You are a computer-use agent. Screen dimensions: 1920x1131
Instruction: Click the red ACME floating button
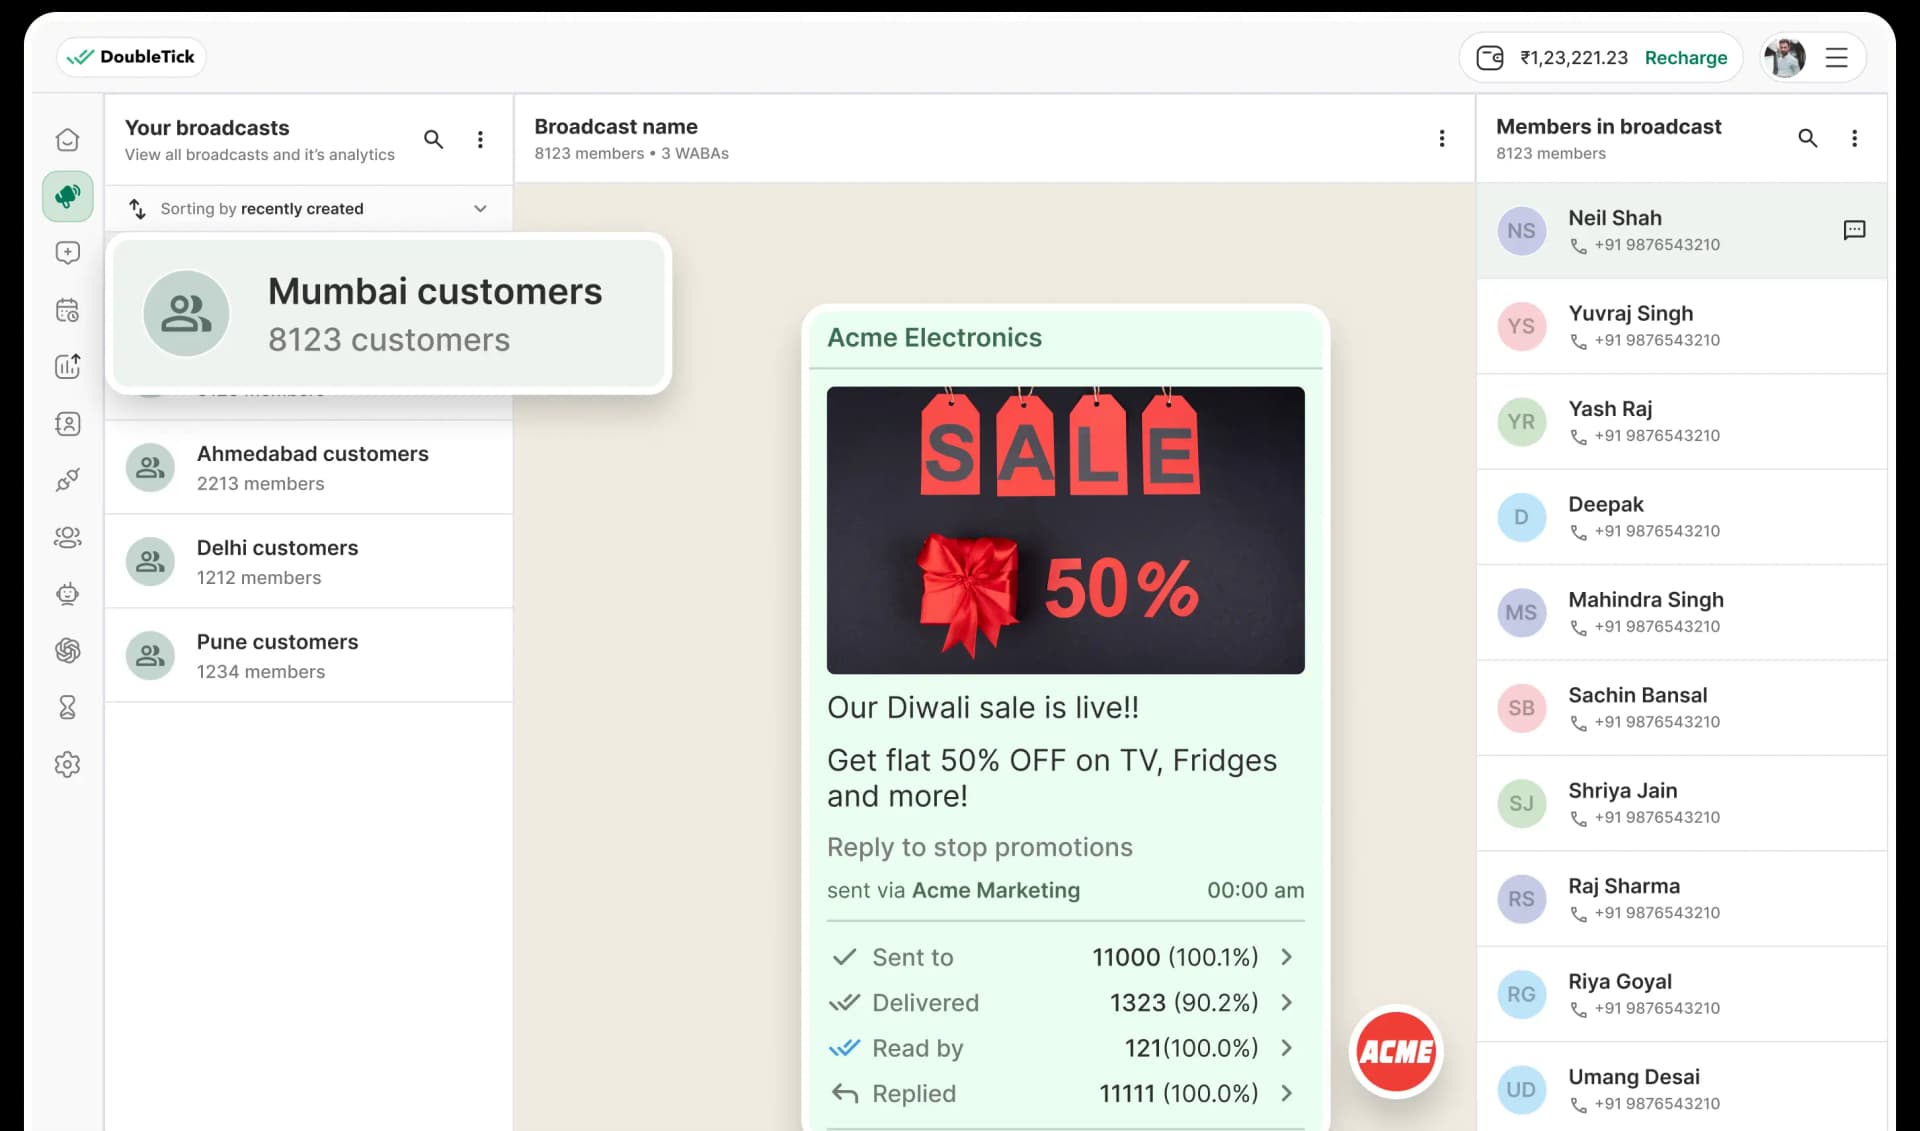pos(1395,1051)
